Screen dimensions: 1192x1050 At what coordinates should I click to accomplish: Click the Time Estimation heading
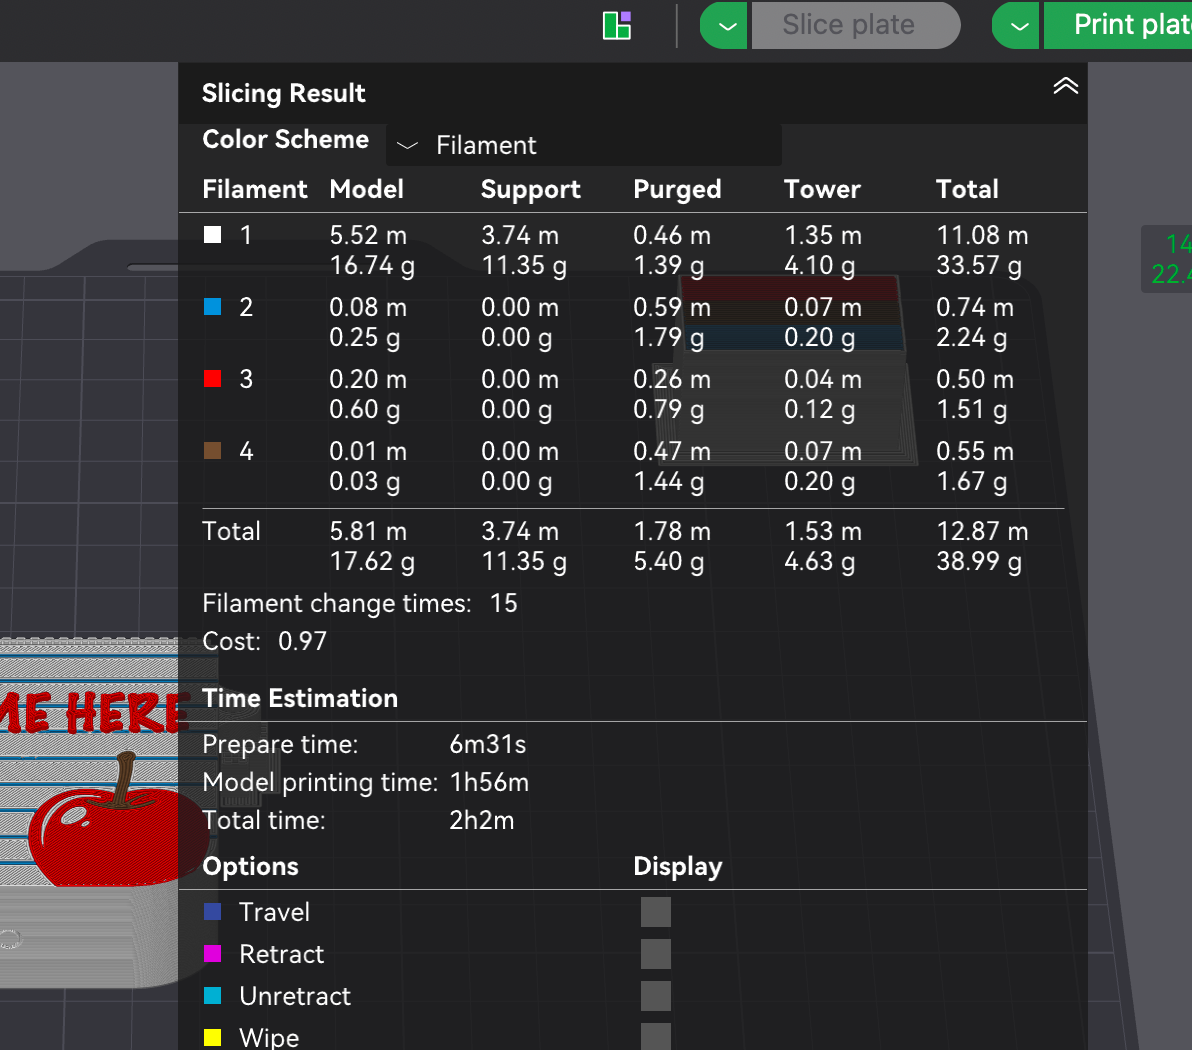coord(300,698)
